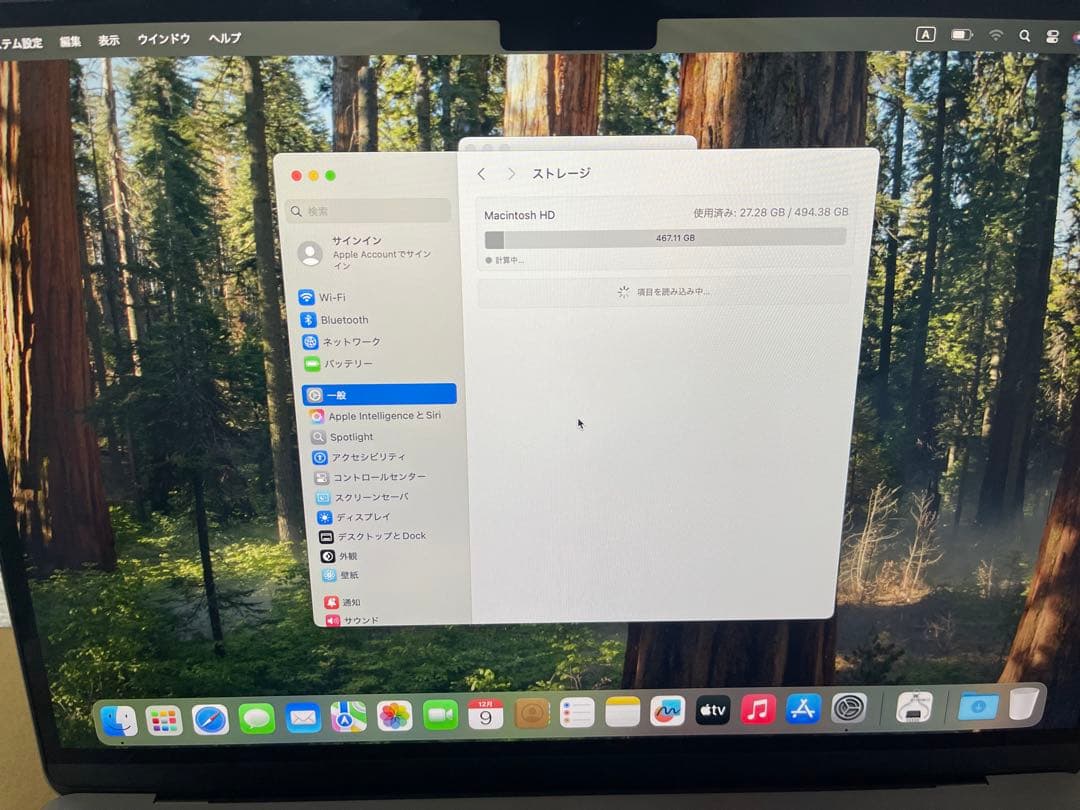Click the forward navigation chevron

point(510,173)
